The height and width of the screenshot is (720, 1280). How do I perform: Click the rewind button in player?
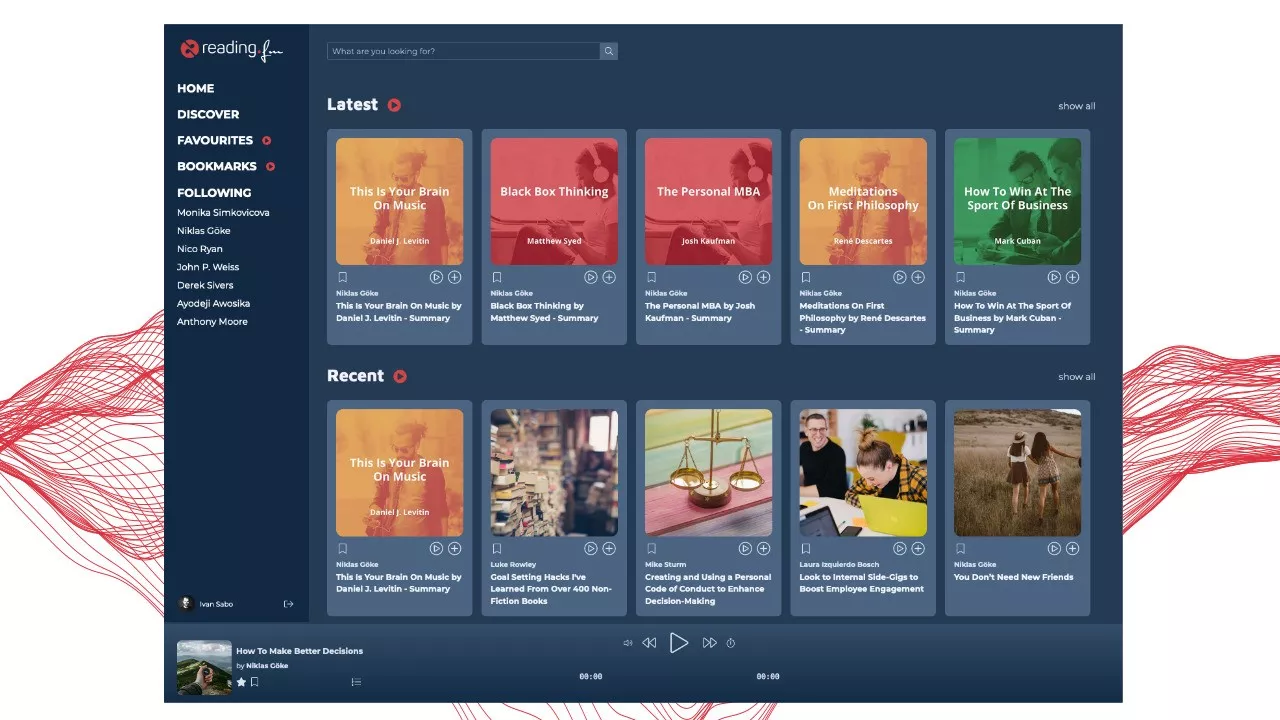(649, 643)
